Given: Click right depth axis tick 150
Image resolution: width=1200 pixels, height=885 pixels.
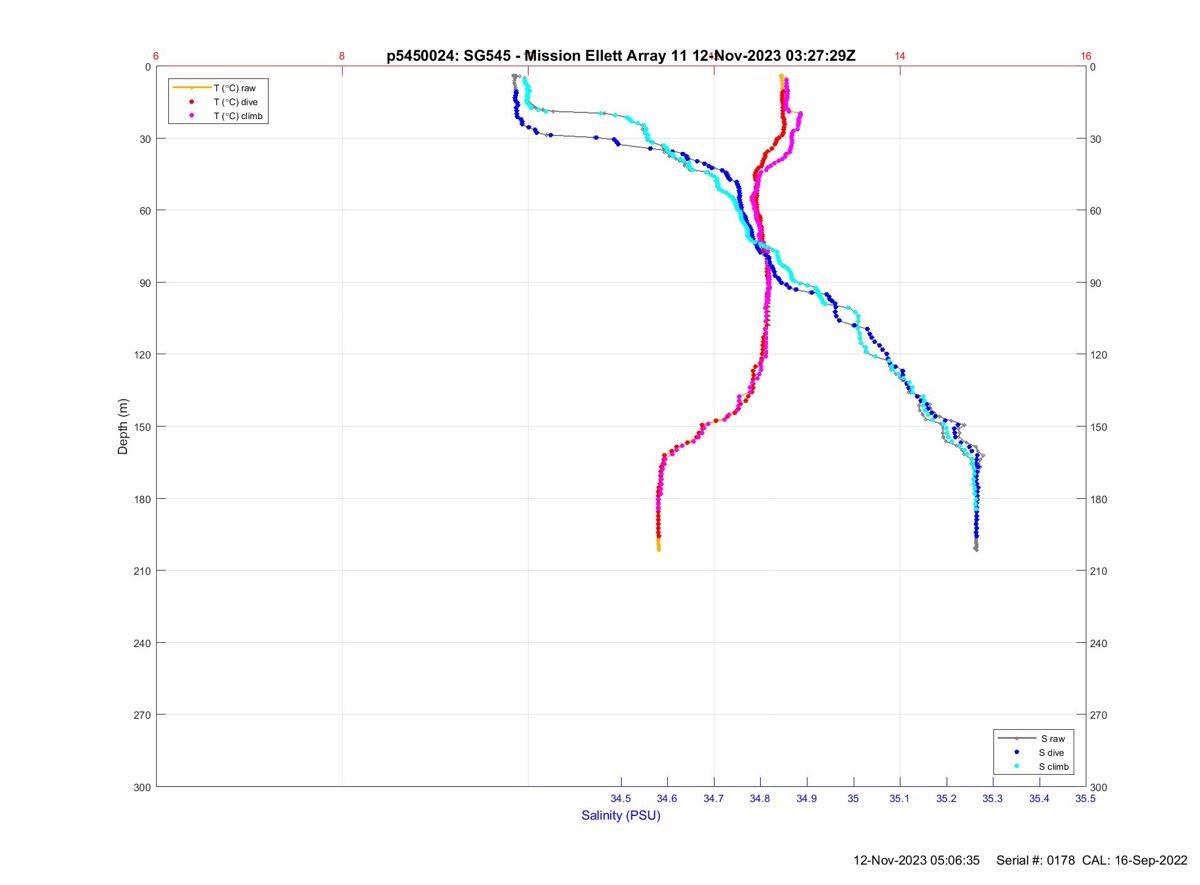Looking at the screenshot, I should [1100, 427].
